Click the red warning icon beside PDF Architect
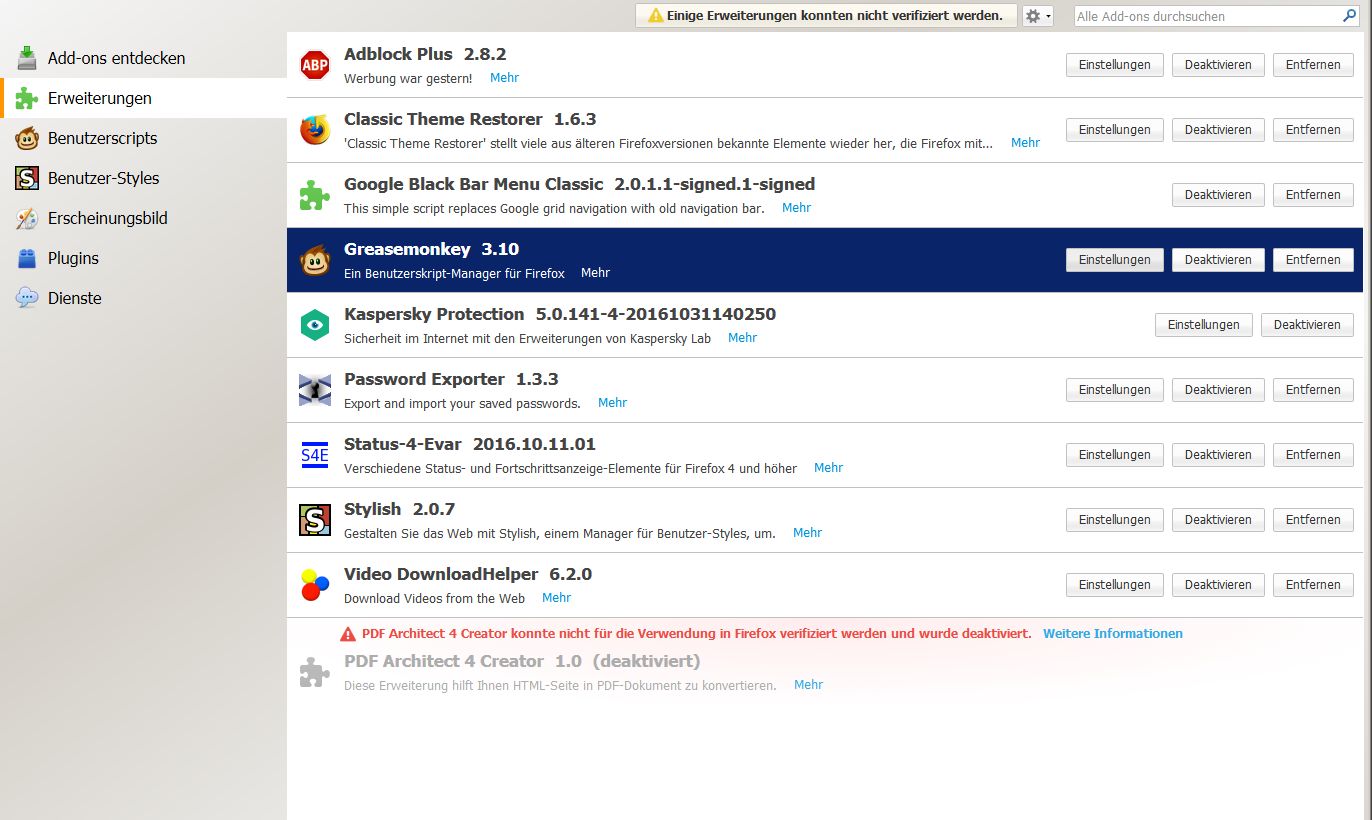 (x=348, y=634)
